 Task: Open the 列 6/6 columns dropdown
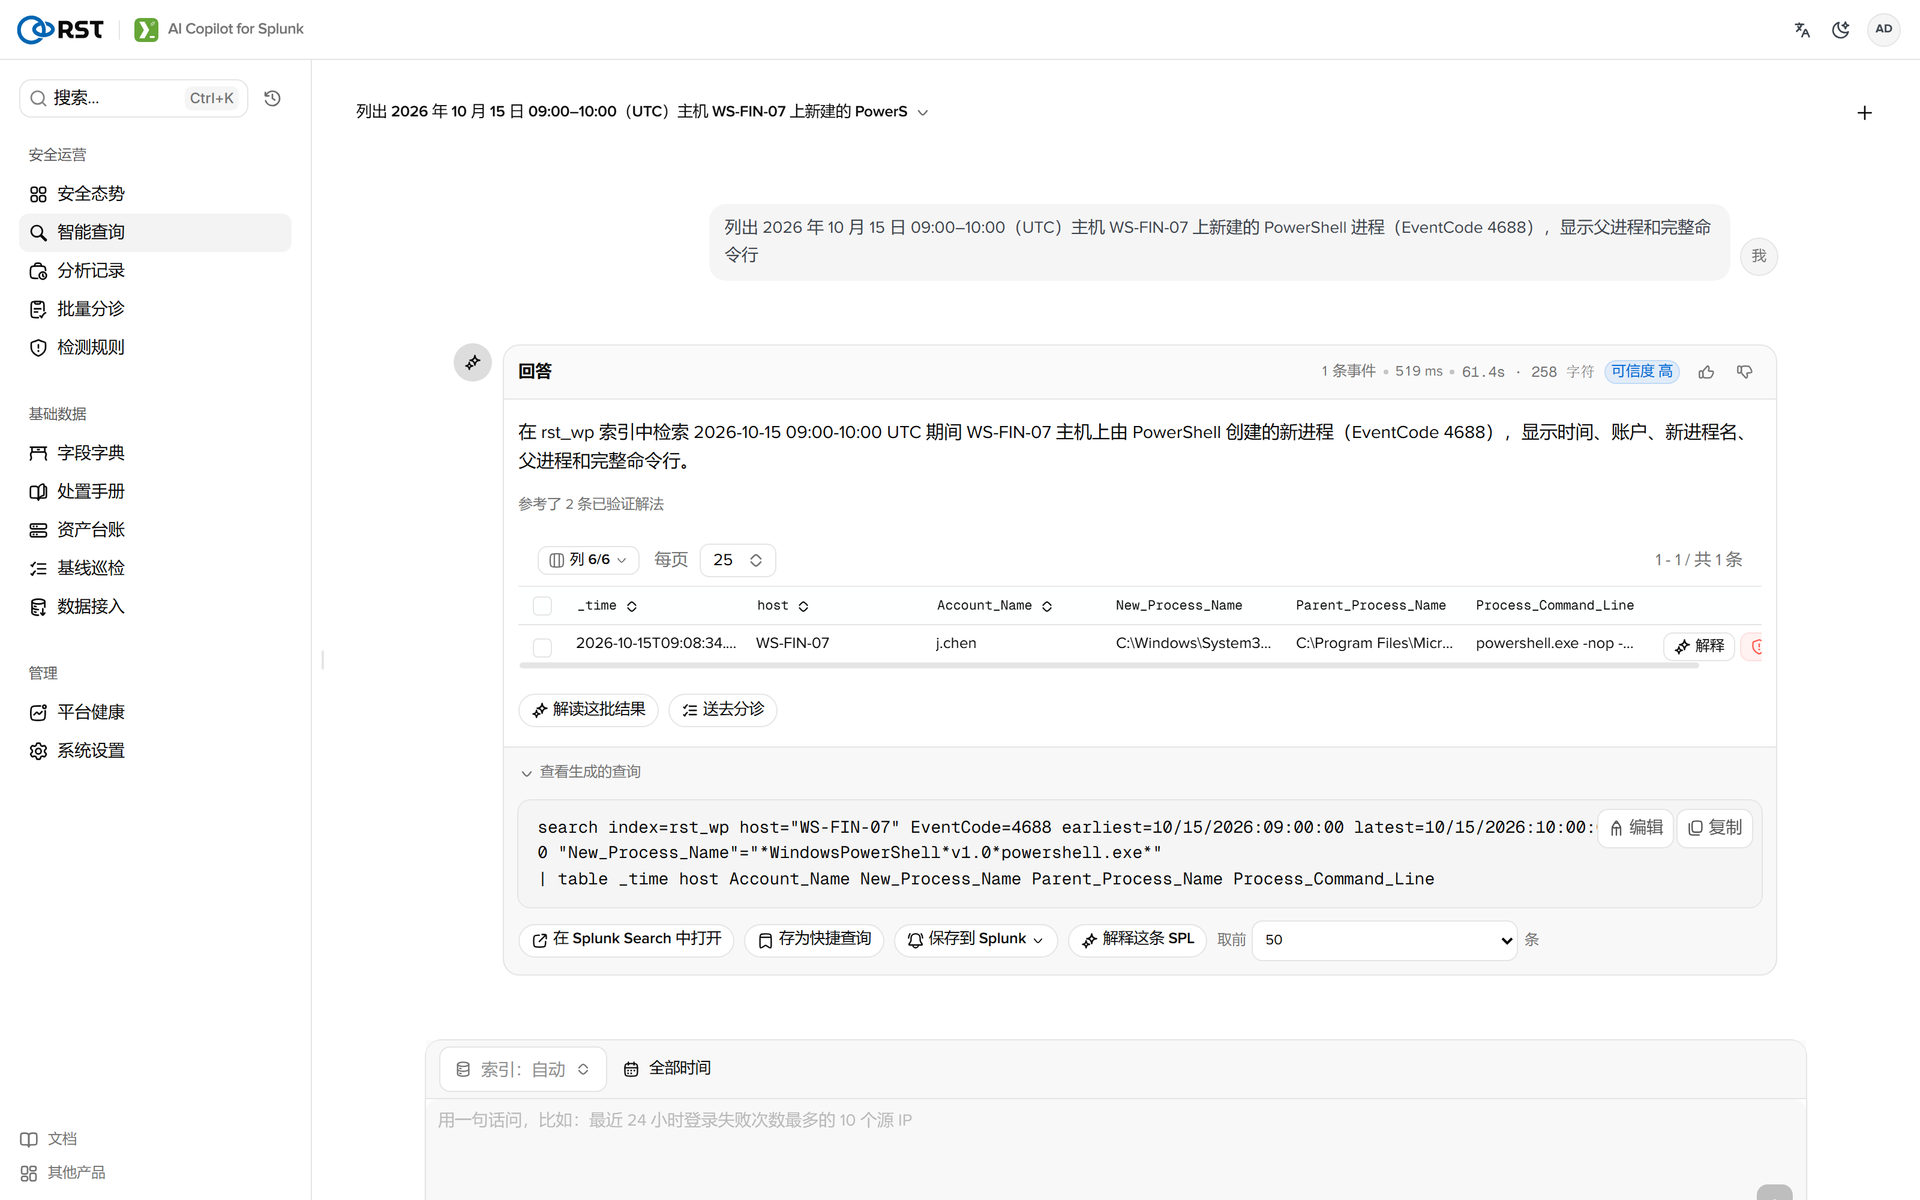[x=588, y=560]
